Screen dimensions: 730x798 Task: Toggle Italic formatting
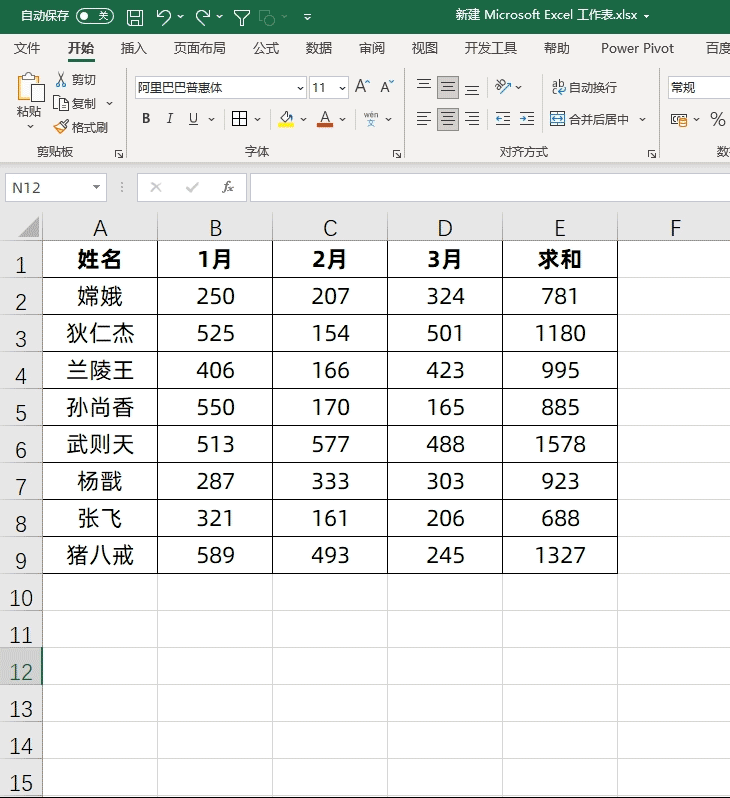point(170,119)
